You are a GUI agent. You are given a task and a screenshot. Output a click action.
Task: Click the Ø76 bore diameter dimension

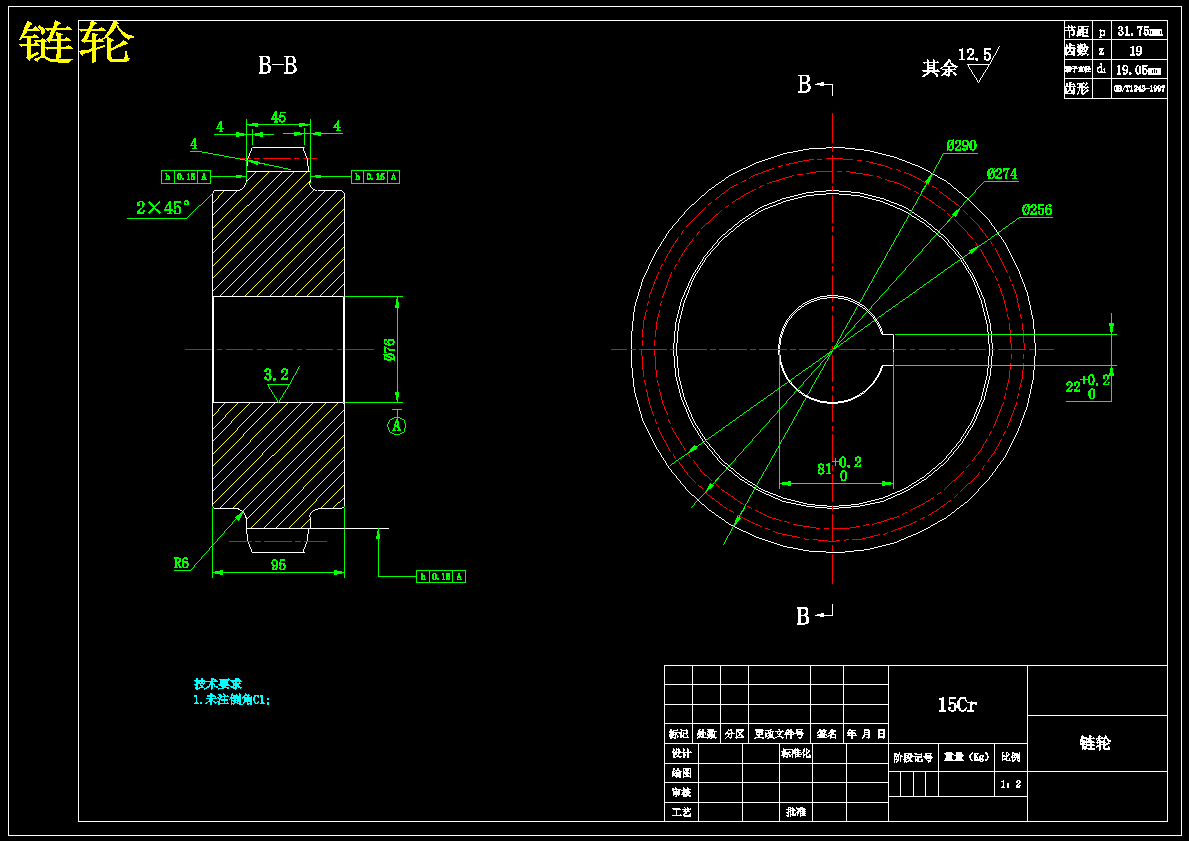389,350
